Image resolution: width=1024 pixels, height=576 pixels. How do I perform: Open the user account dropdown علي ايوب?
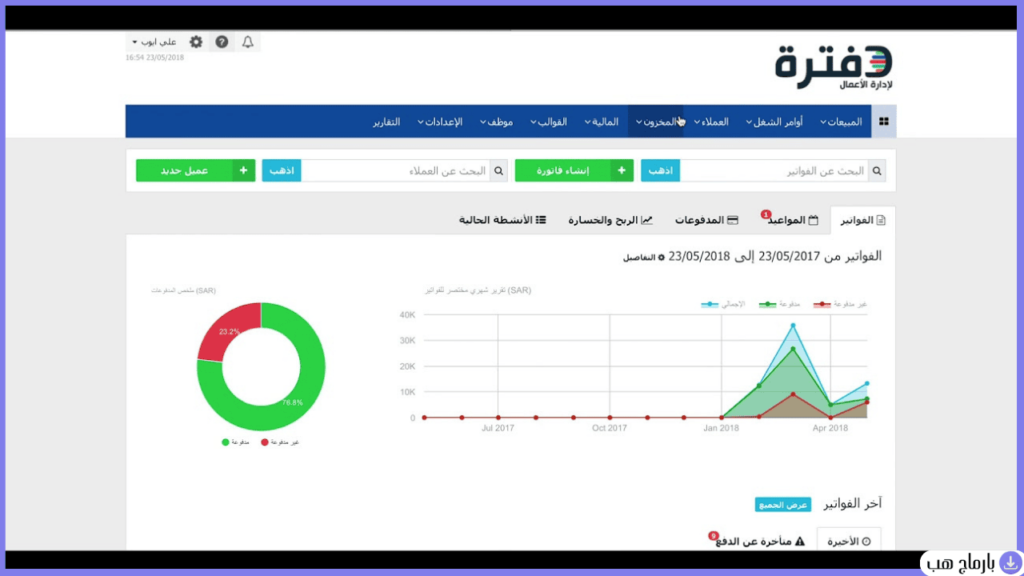pos(154,42)
